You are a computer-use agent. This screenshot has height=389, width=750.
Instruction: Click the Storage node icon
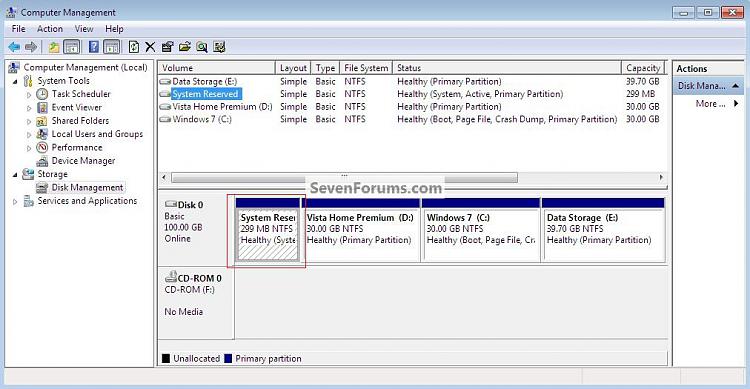point(28,174)
